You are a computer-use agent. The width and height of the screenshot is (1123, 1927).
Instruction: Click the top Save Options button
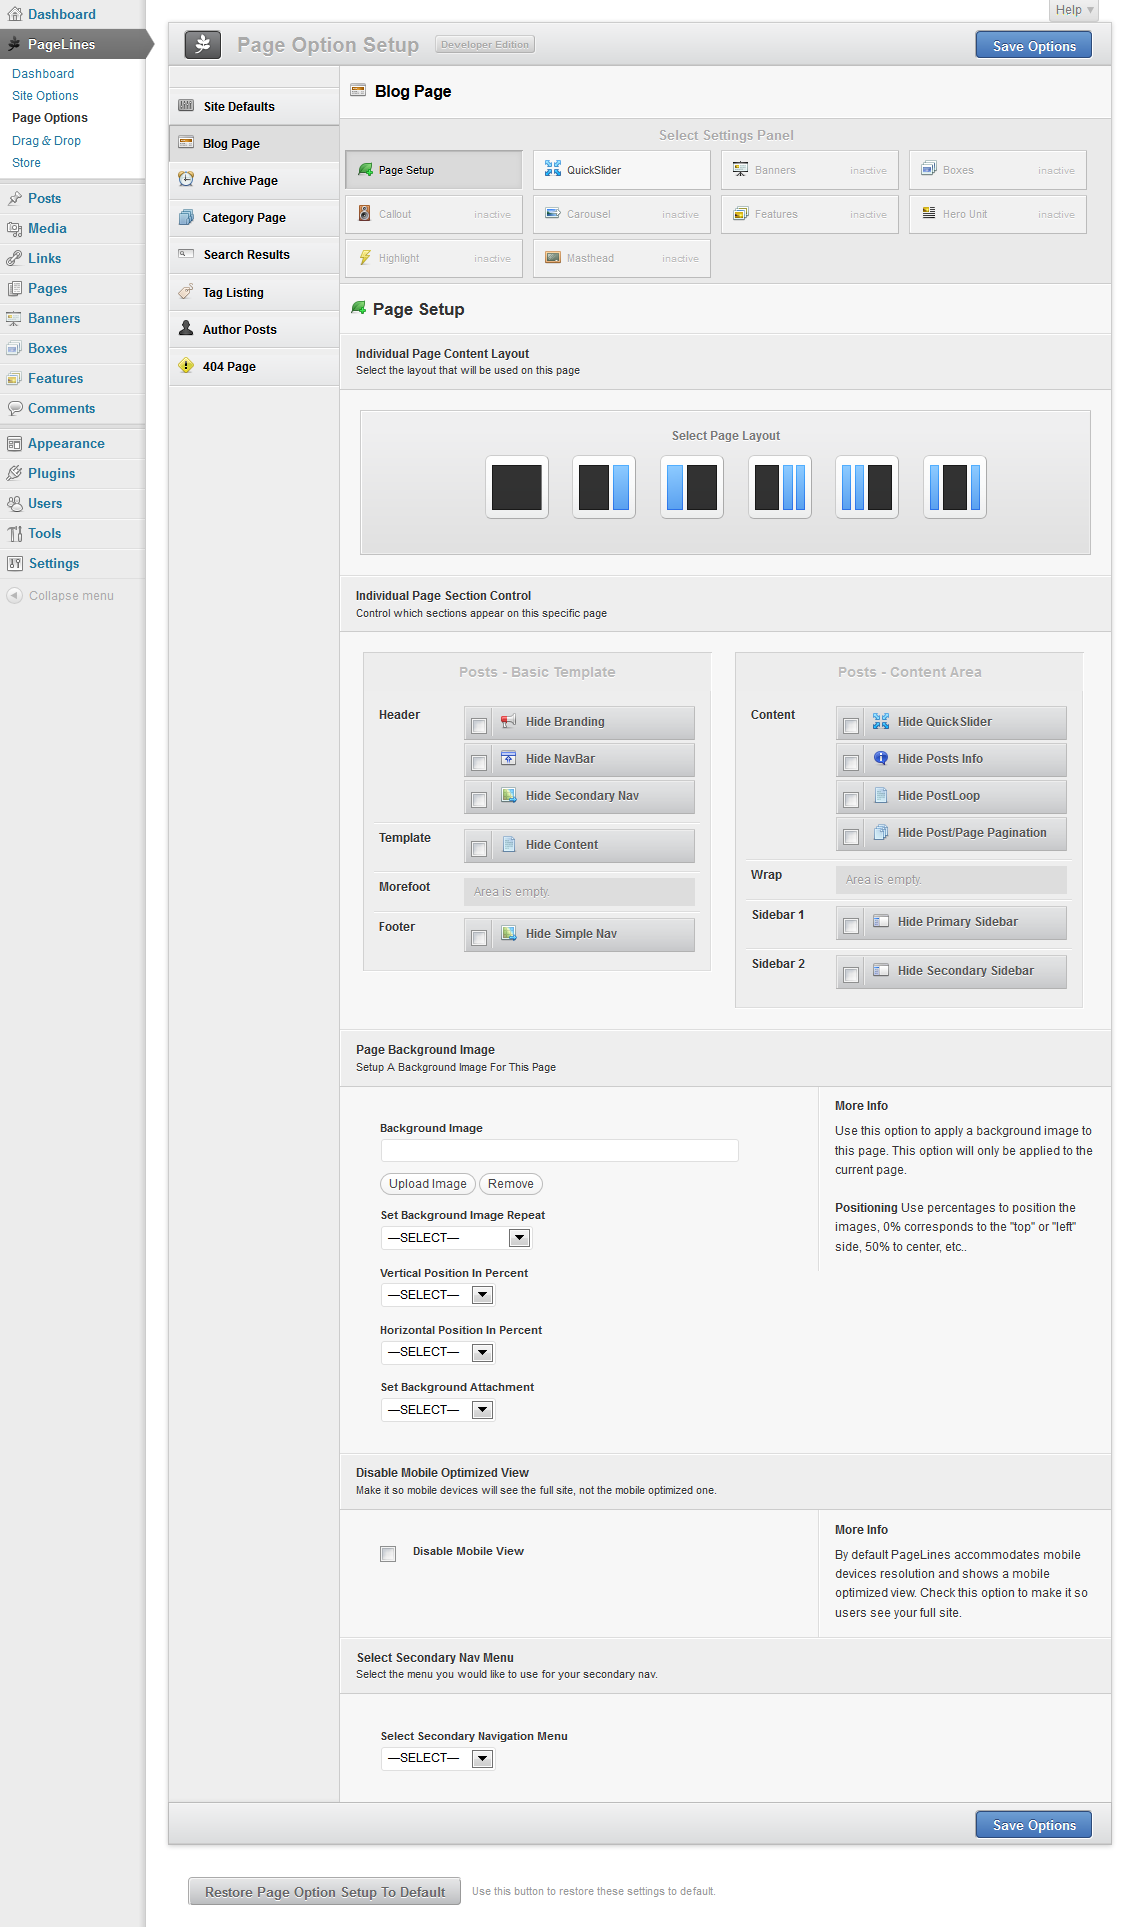(x=1033, y=46)
